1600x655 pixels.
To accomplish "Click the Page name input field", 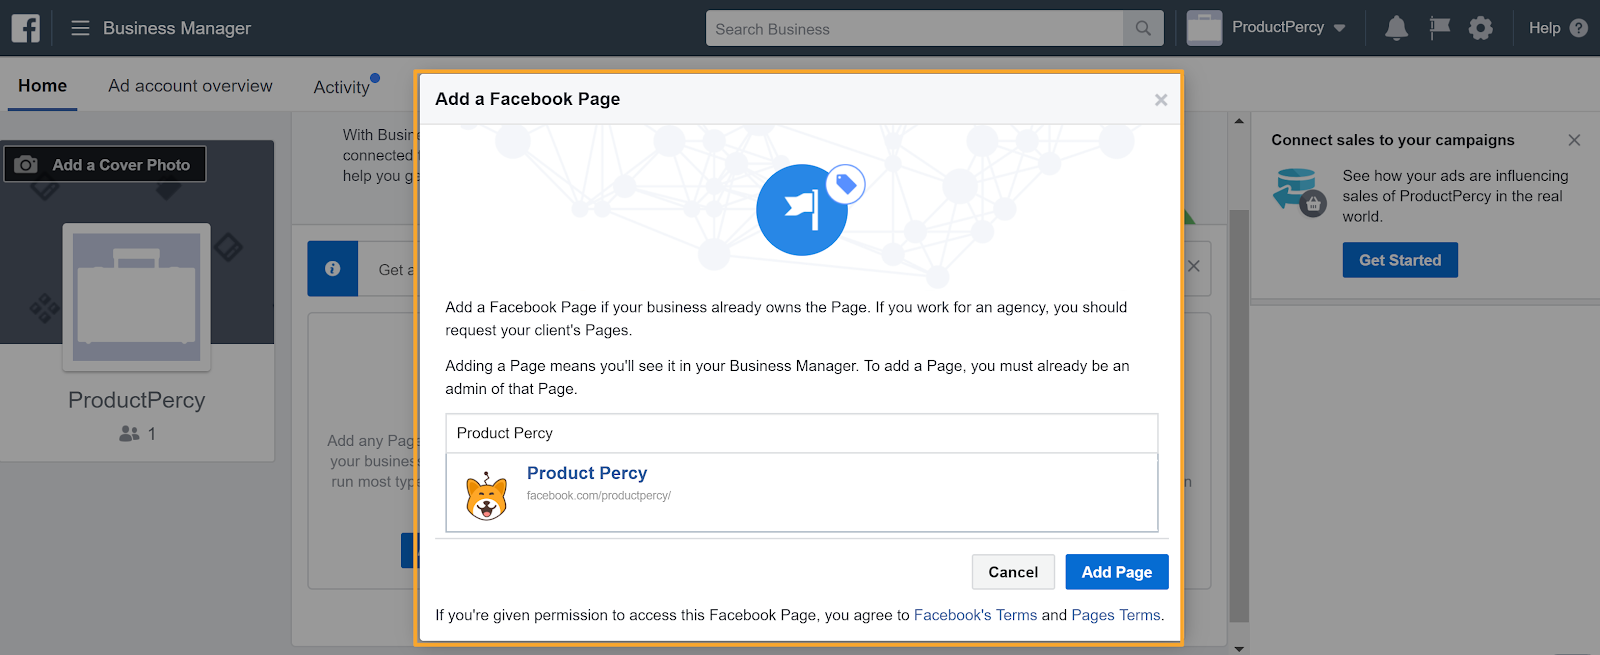I will tap(802, 433).
